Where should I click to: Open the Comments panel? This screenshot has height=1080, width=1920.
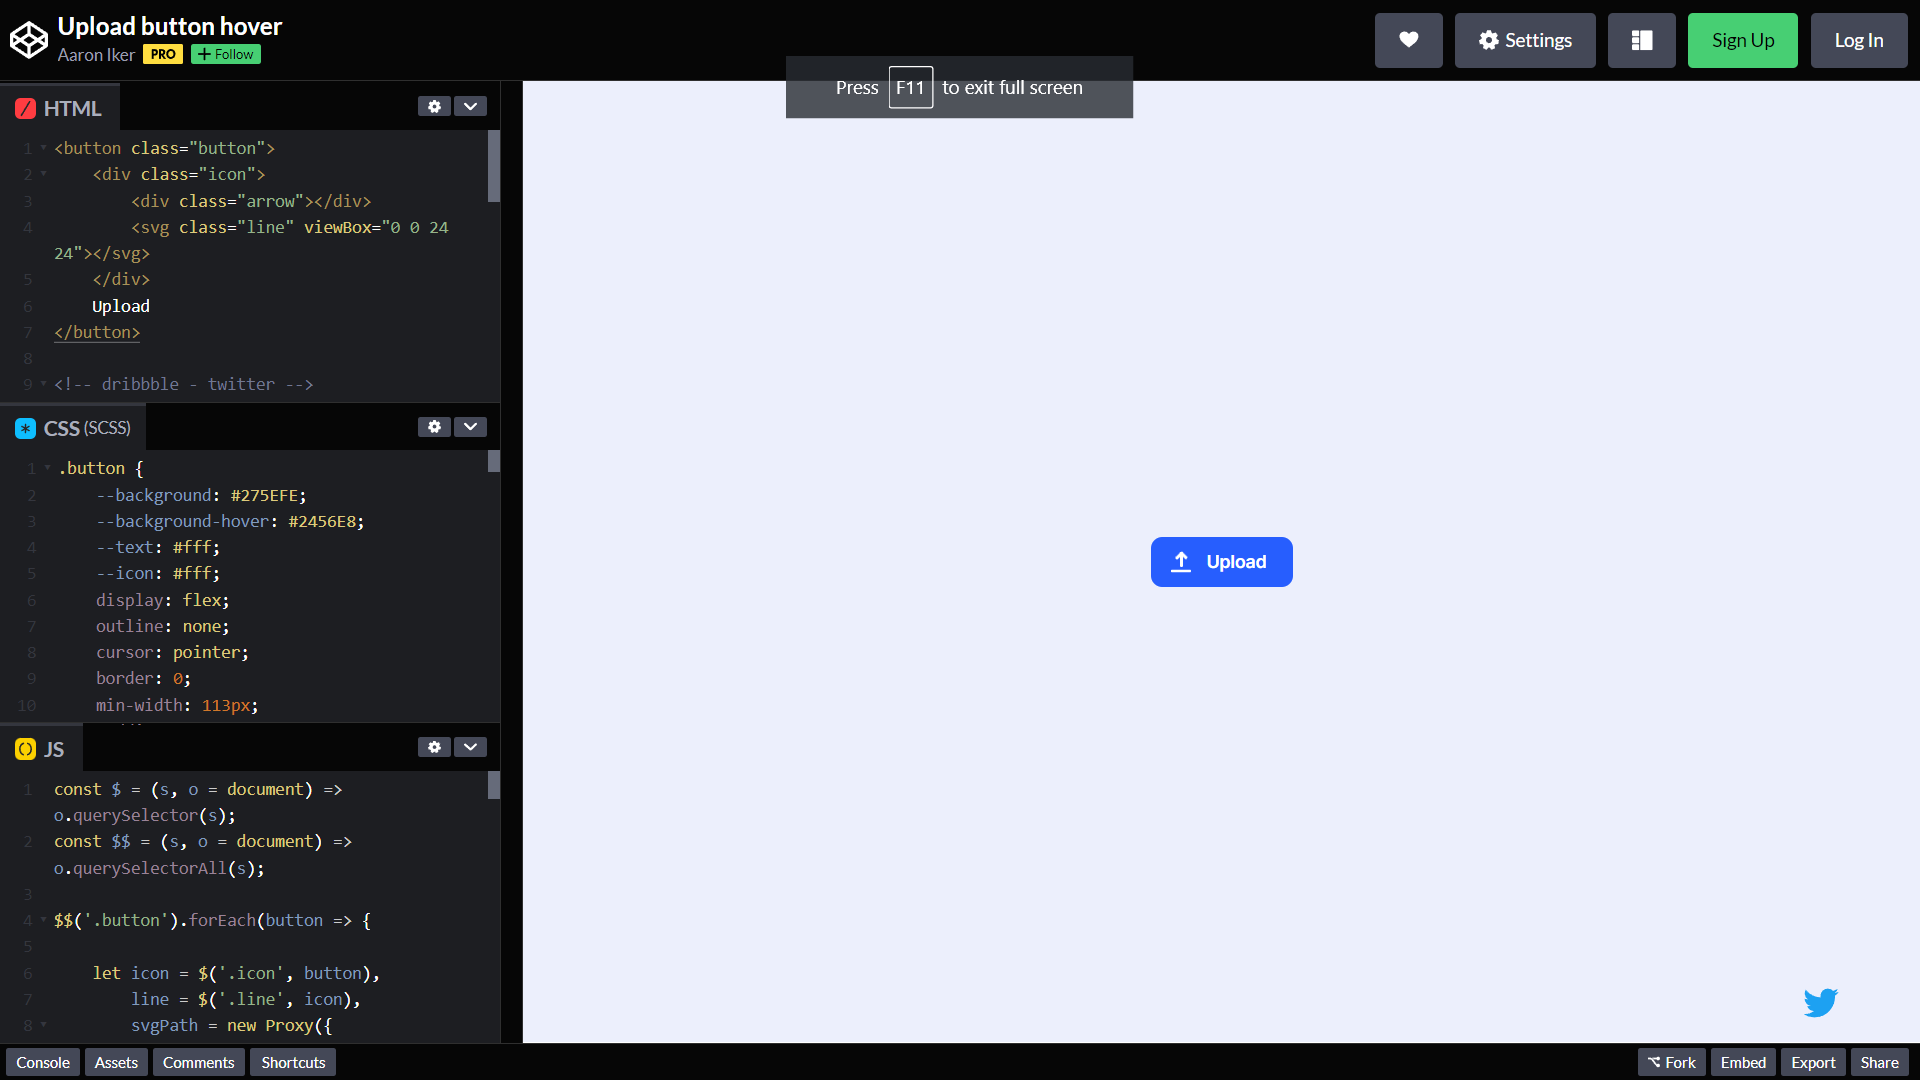click(199, 1062)
